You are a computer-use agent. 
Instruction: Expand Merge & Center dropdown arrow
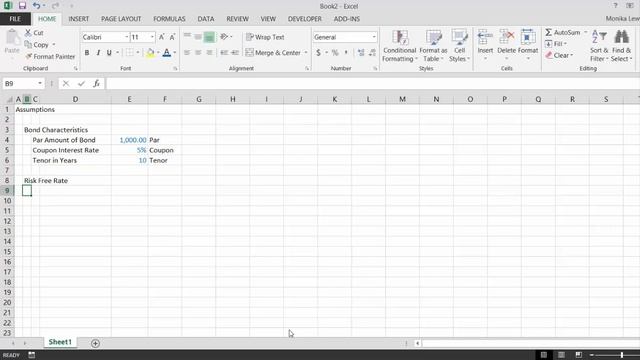coord(306,53)
